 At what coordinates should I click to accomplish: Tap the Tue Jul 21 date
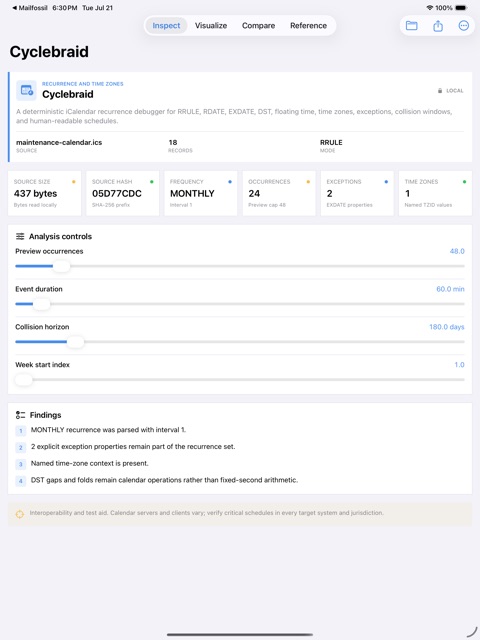click(98, 8)
